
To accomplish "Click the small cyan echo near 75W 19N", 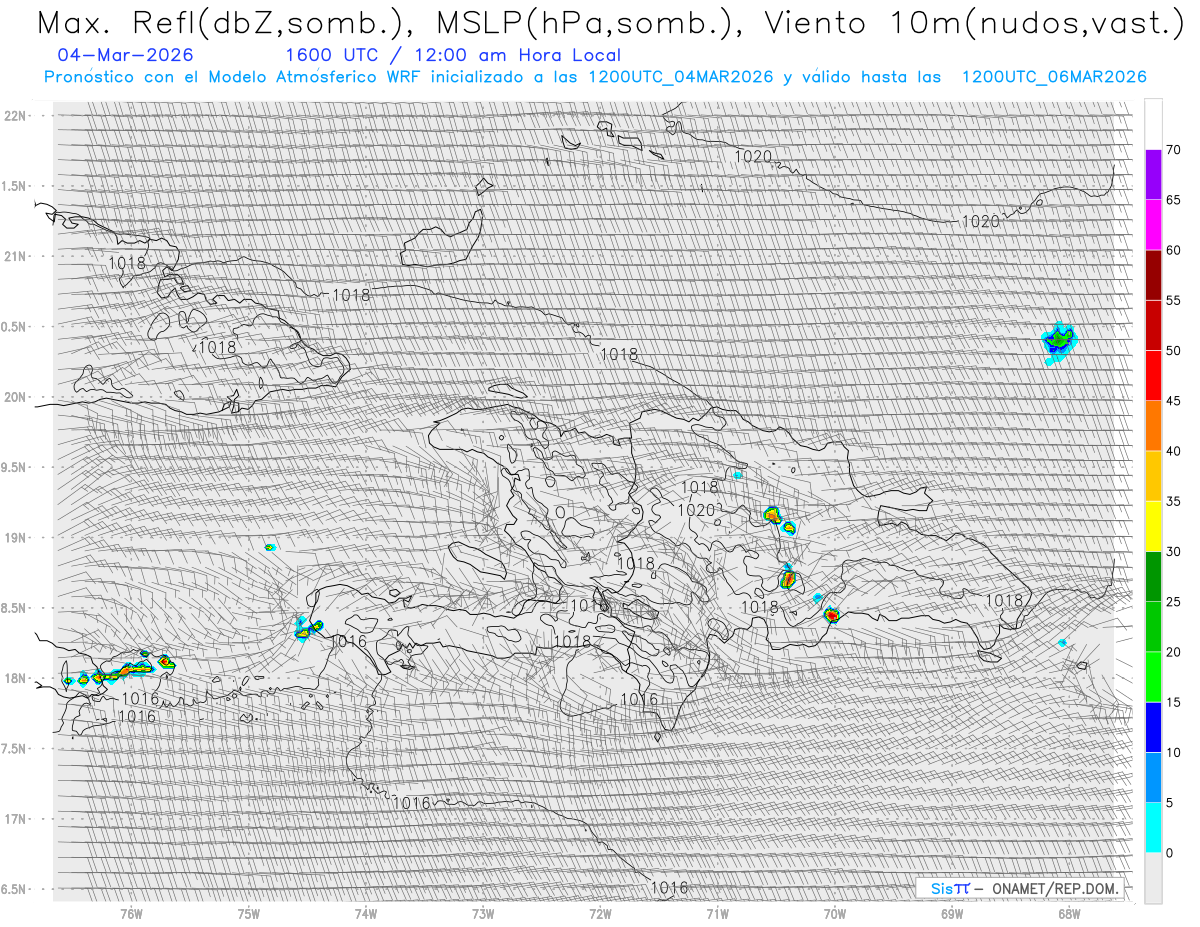I will tap(269, 547).
